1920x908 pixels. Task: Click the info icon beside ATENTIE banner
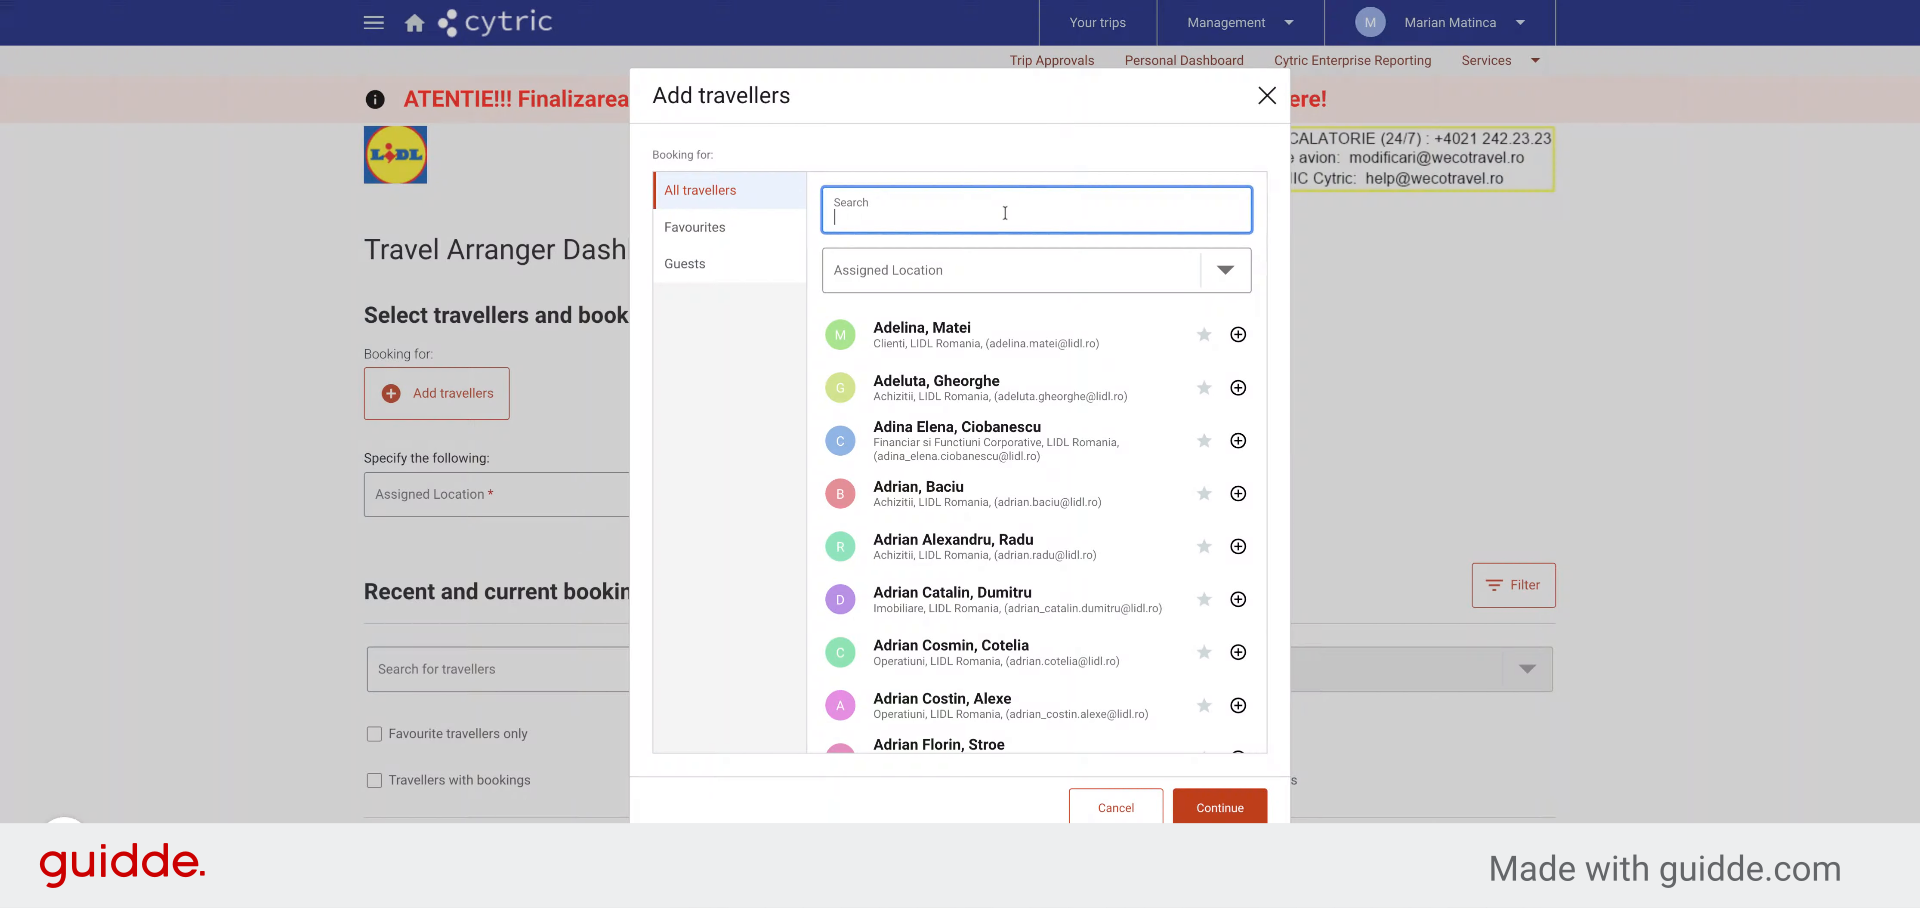(375, 99)
